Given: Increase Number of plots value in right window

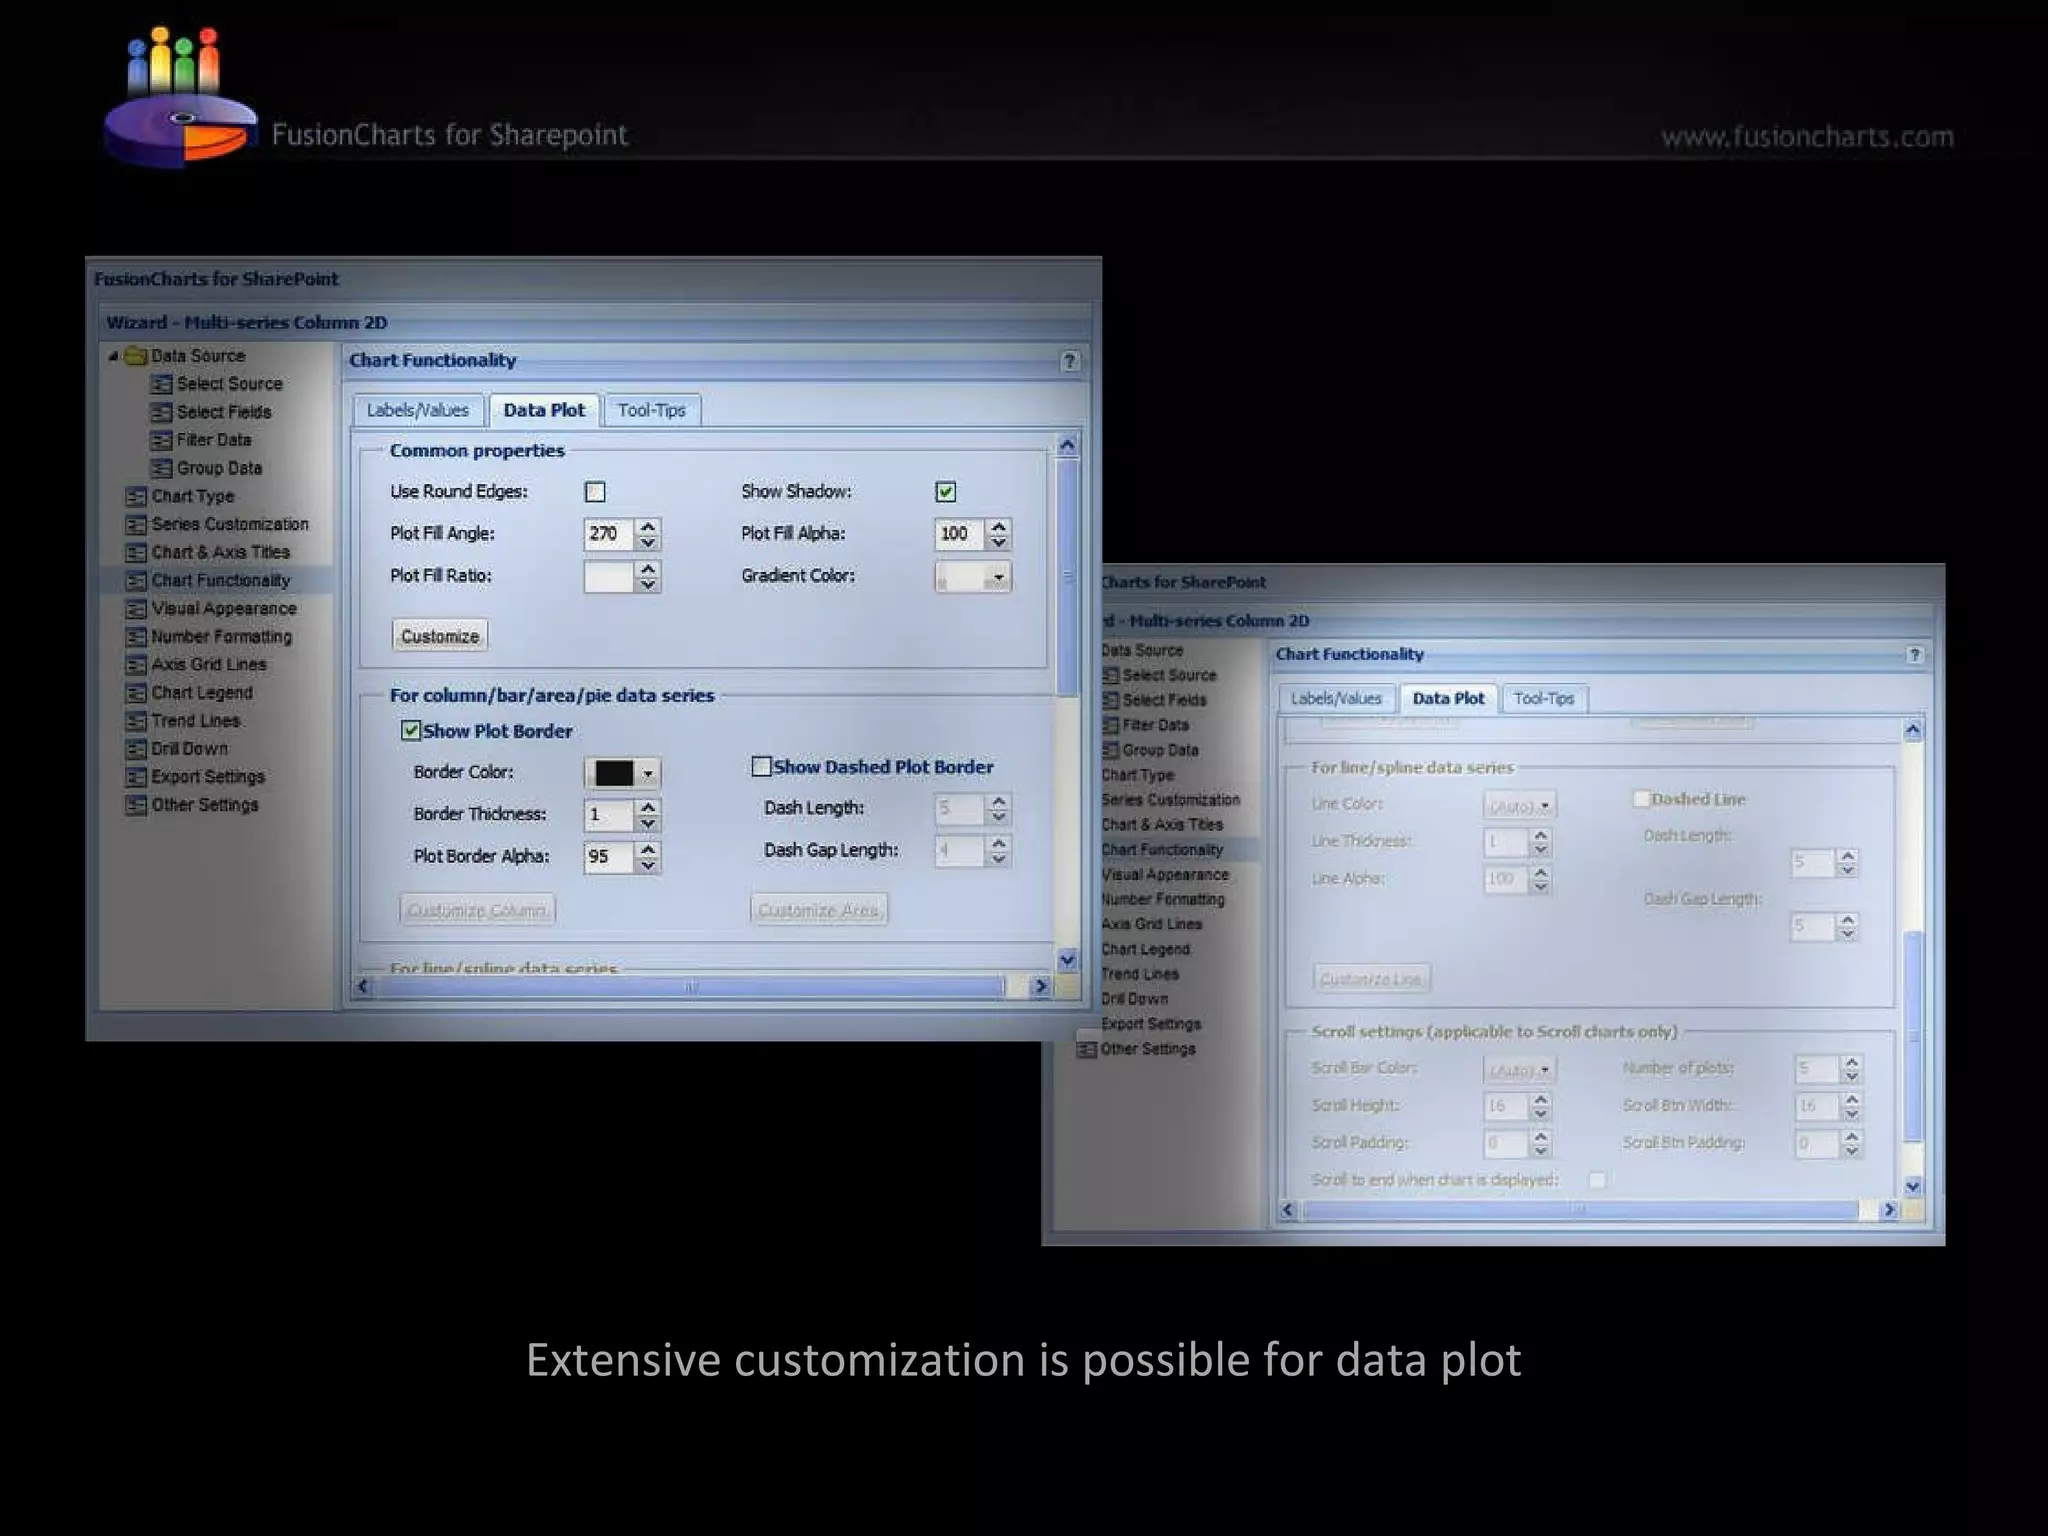Looking at the screenshot, I should (1852, 1063).
